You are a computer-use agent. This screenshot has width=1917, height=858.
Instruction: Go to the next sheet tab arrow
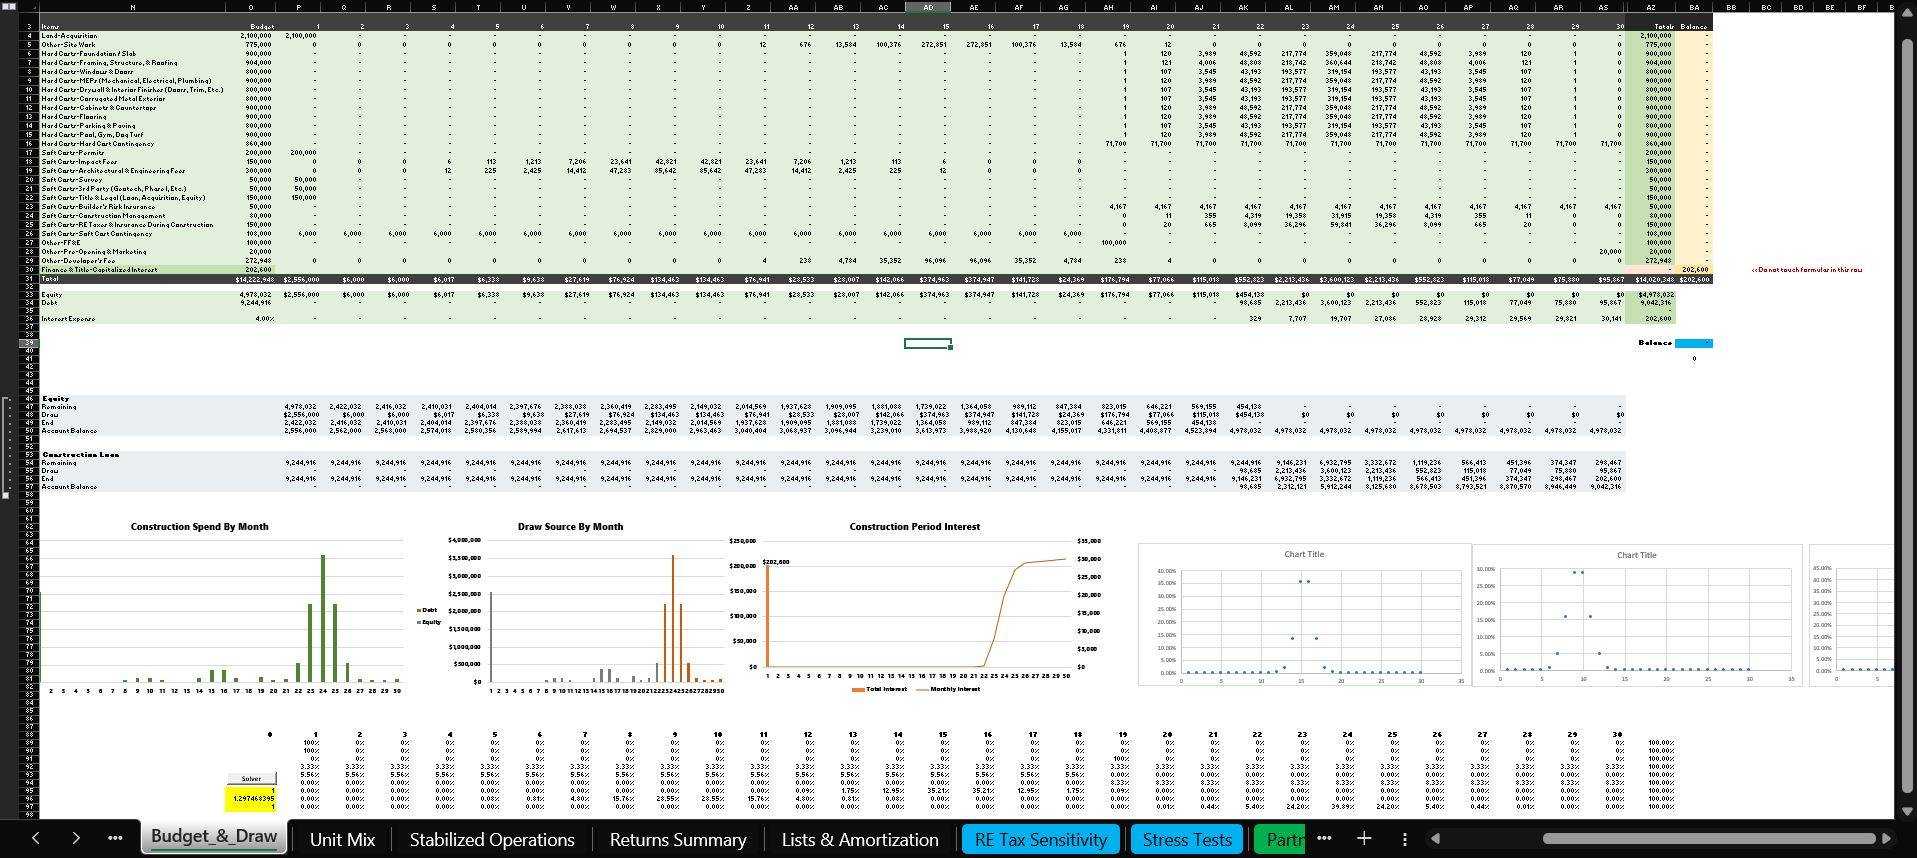75,838
